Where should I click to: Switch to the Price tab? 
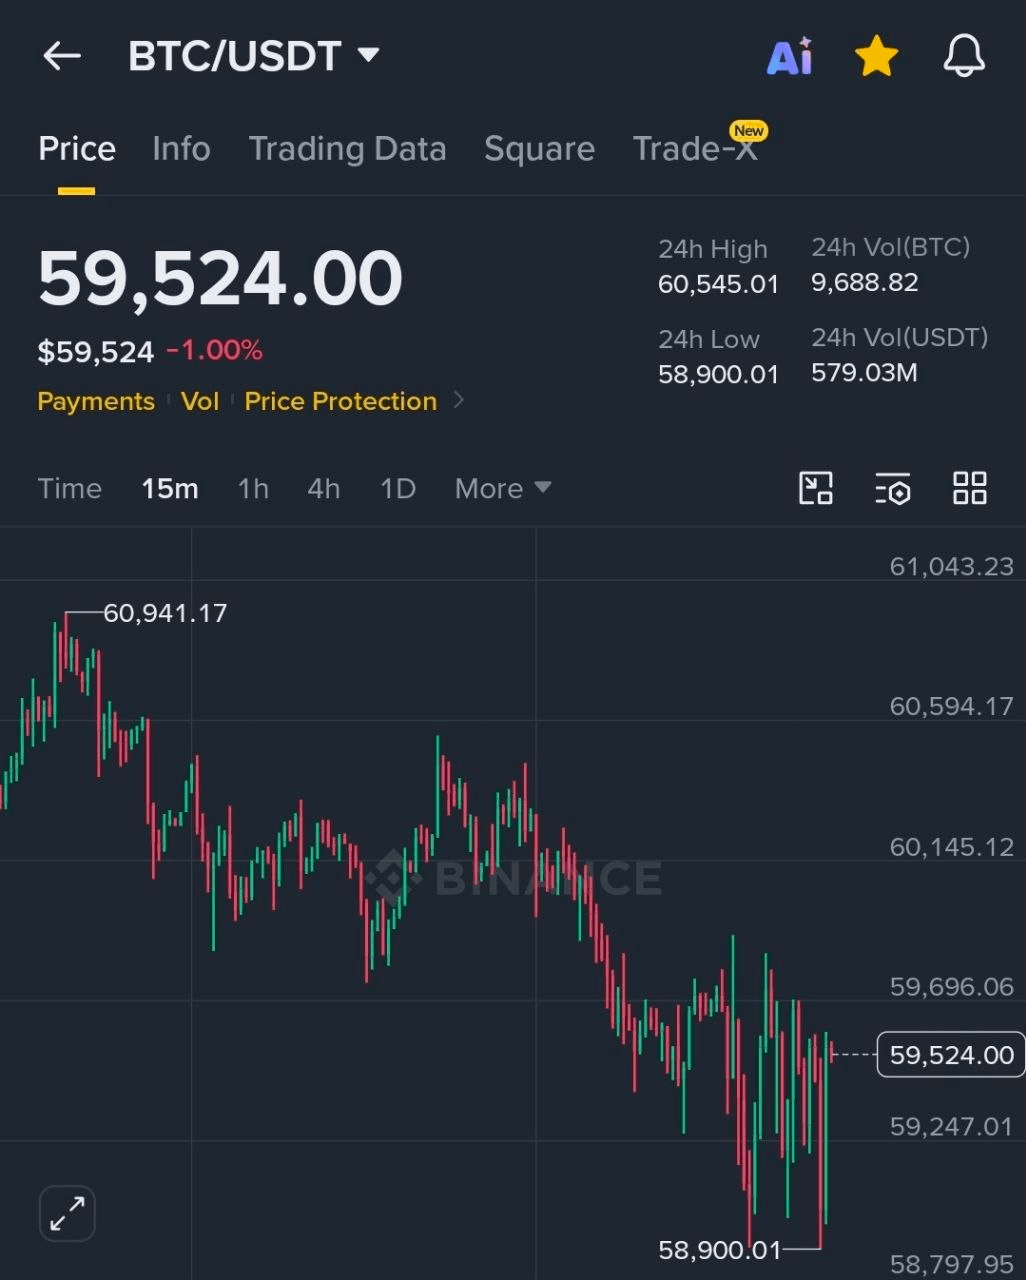tap(77, 149)
